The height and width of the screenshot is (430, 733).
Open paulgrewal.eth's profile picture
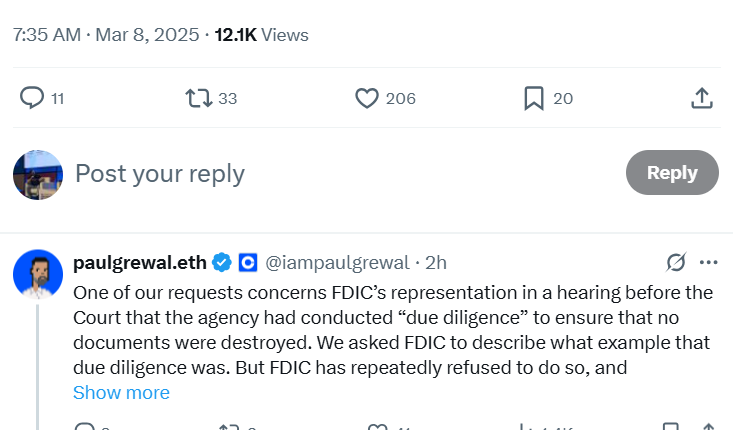tap(38, 273)
